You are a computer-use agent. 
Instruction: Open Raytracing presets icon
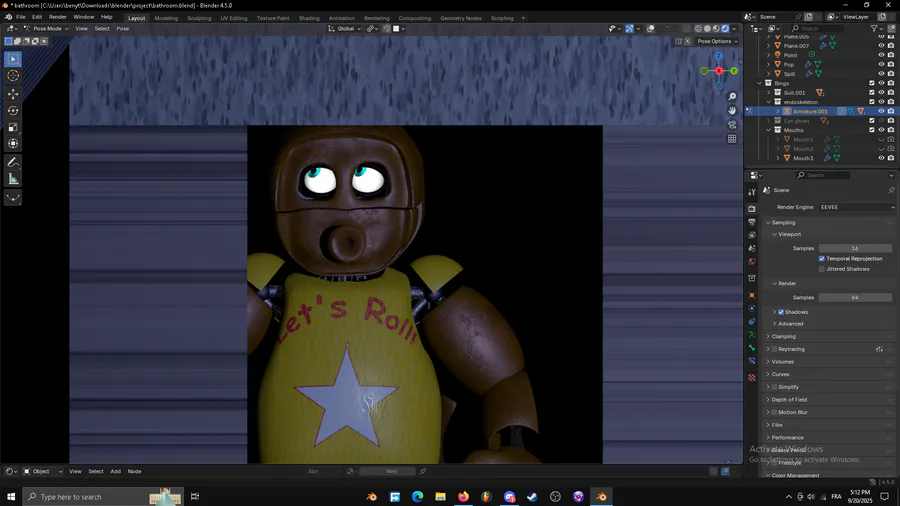879,349
